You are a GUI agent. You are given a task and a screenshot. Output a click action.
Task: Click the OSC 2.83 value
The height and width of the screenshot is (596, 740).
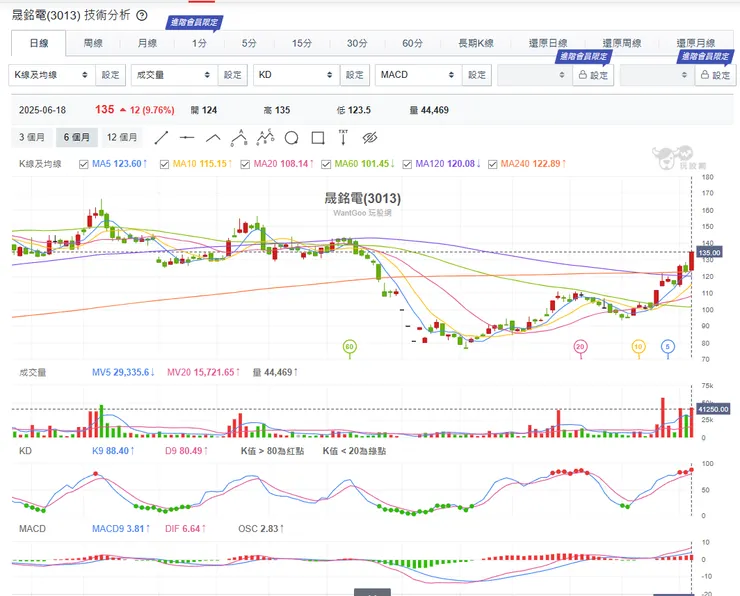point(261,529)
